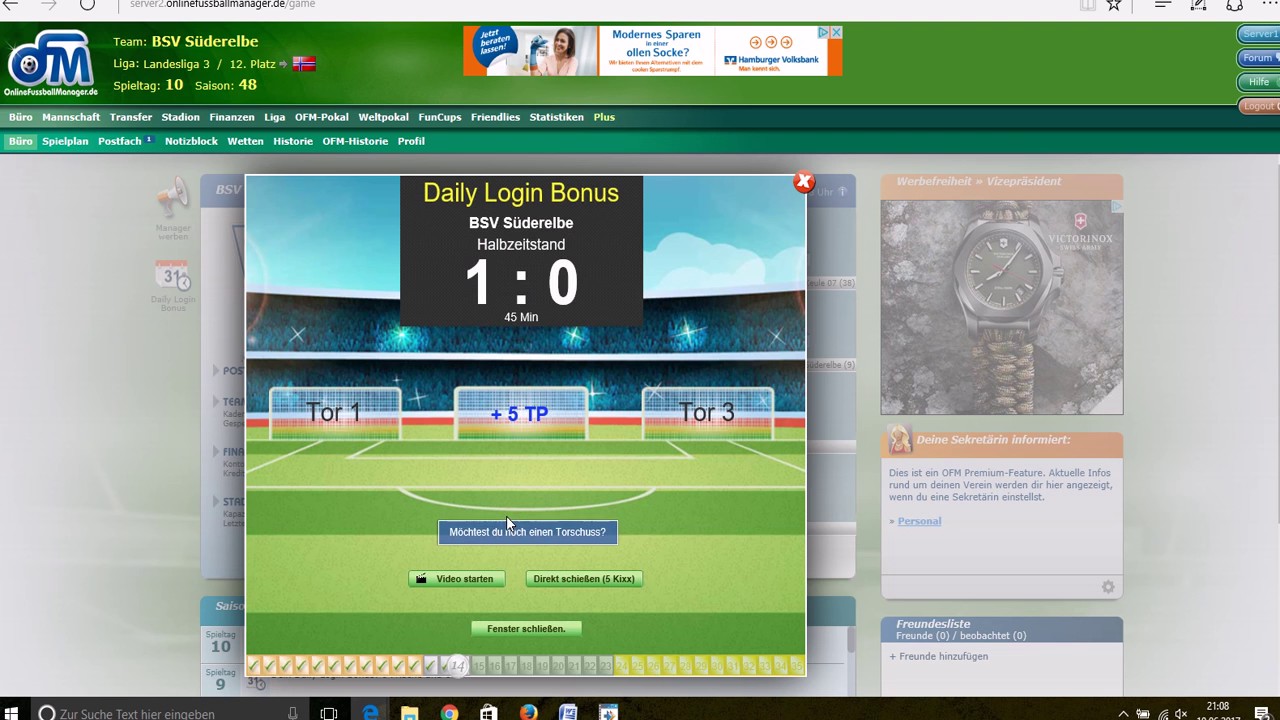Click the middle goal showing + 5 TP

520,413
